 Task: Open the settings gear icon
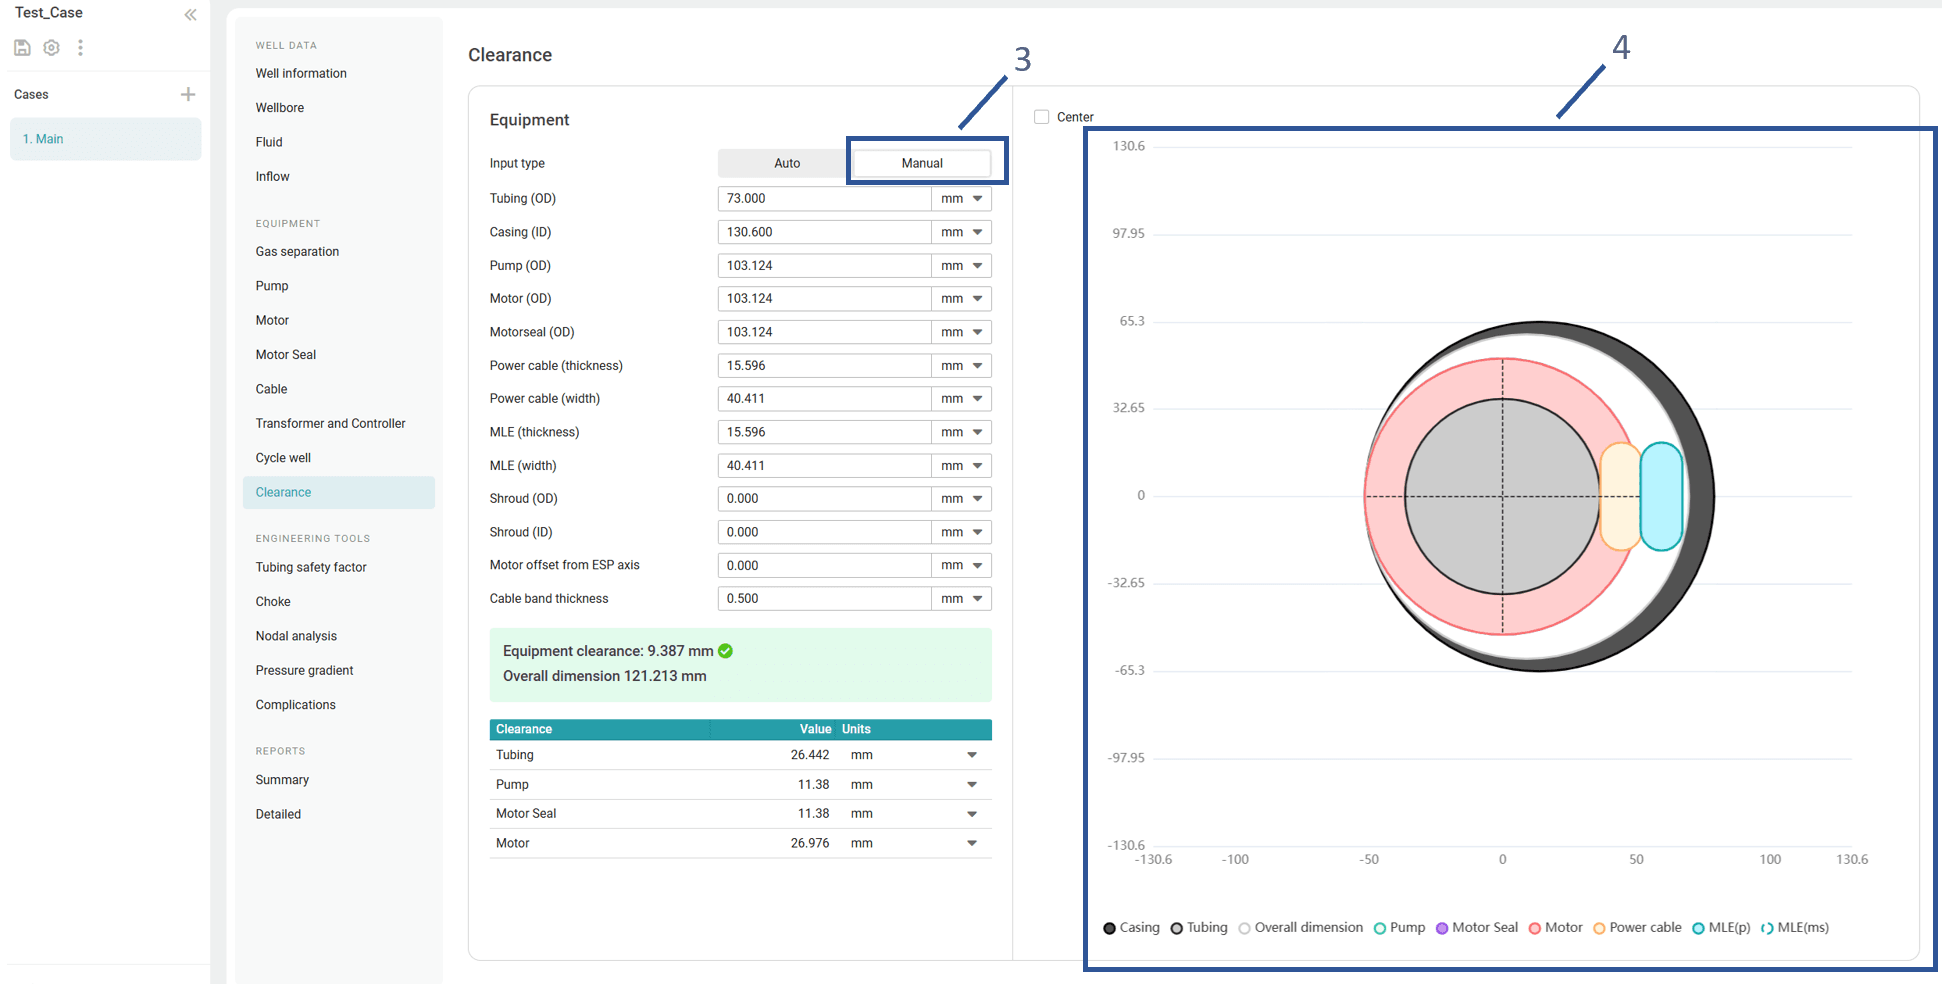[x=51, y=47]
